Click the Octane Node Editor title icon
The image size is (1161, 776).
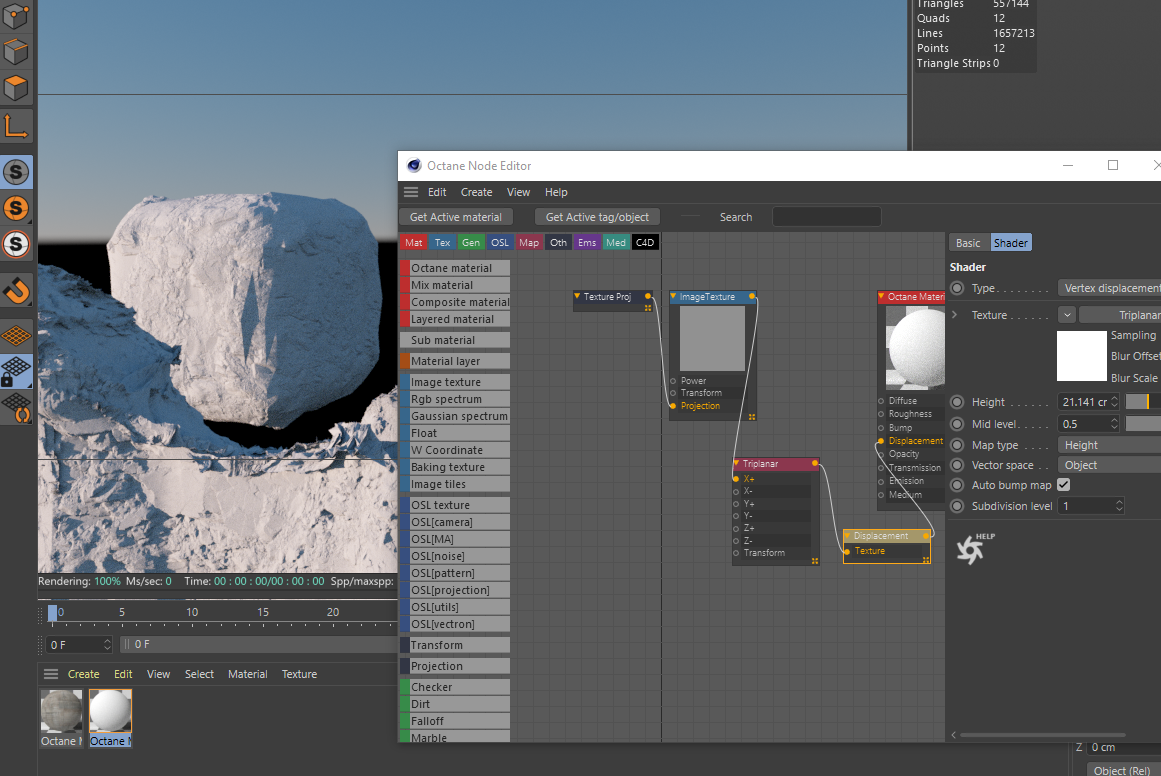point(414,166)
